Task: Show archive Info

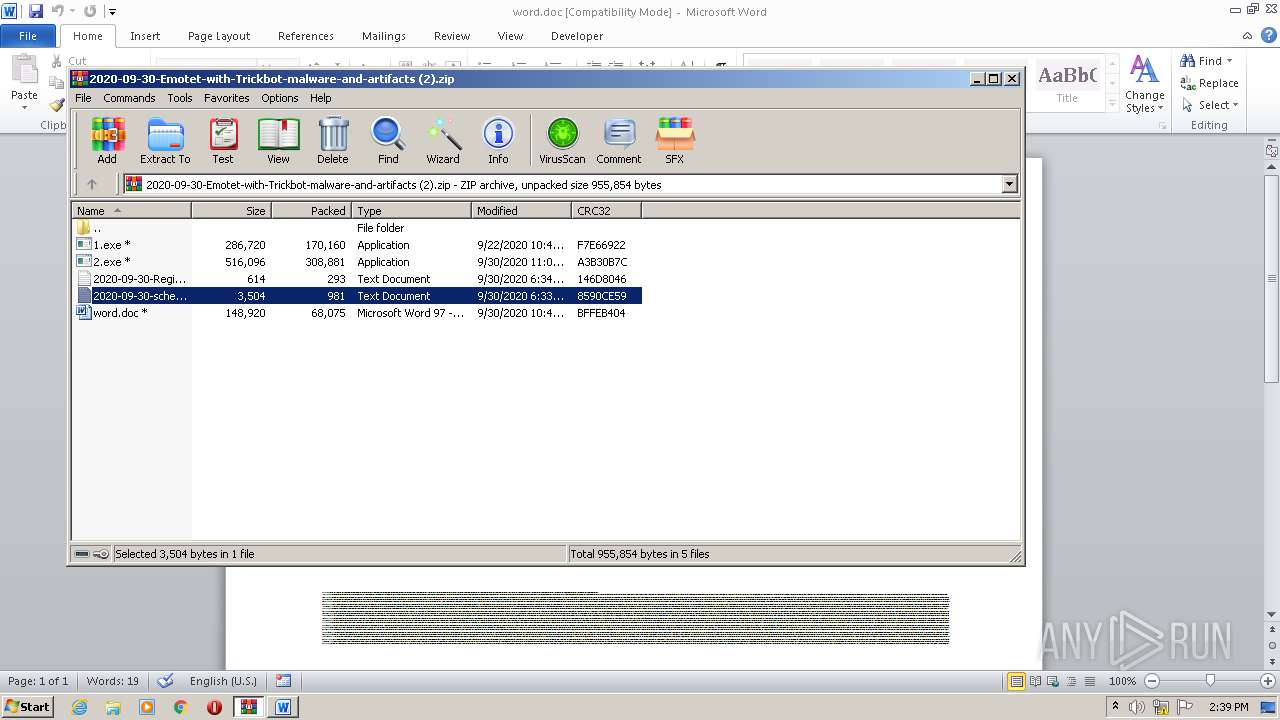Action: (x=498, y=140)
